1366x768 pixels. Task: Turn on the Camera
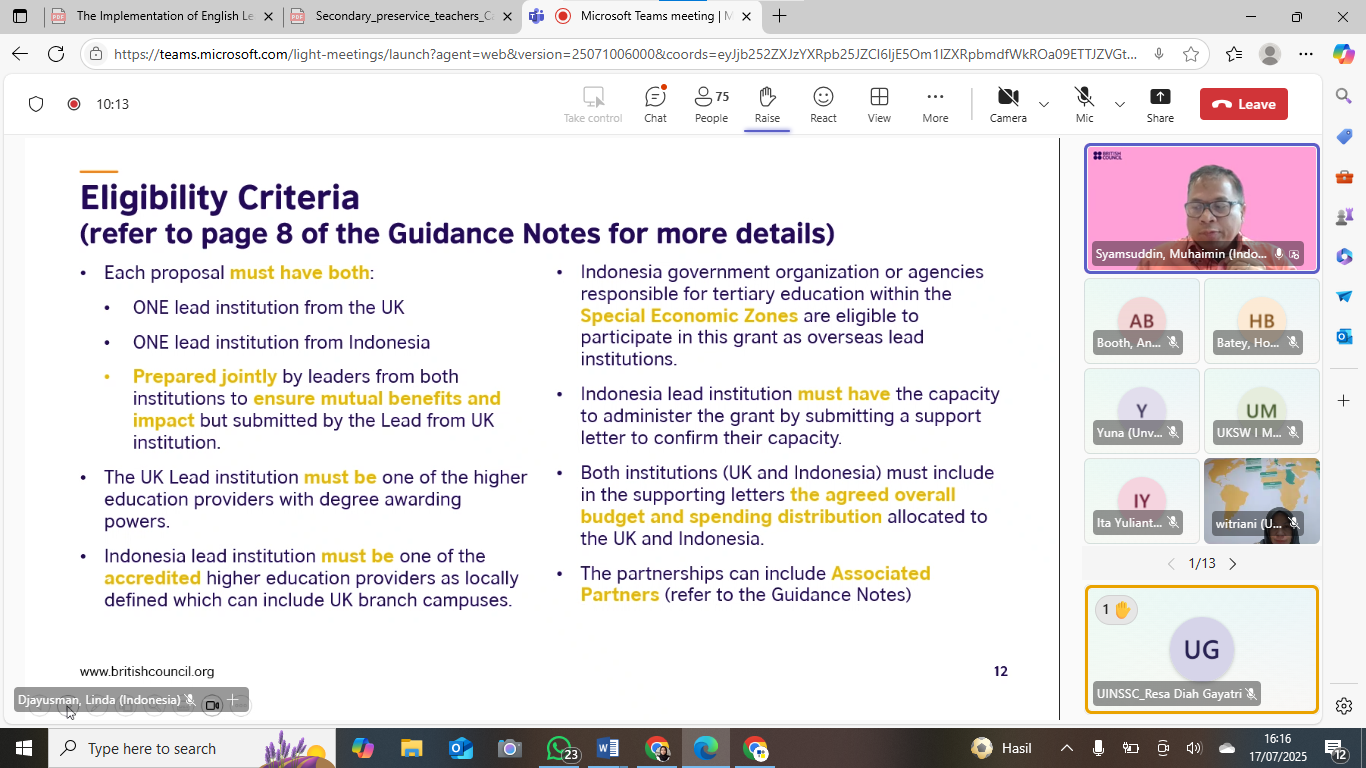(1008, 104)
